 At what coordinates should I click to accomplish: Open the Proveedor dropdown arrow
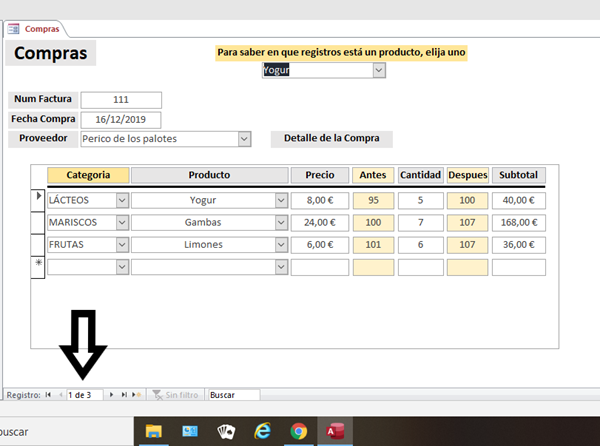point(245,139)
